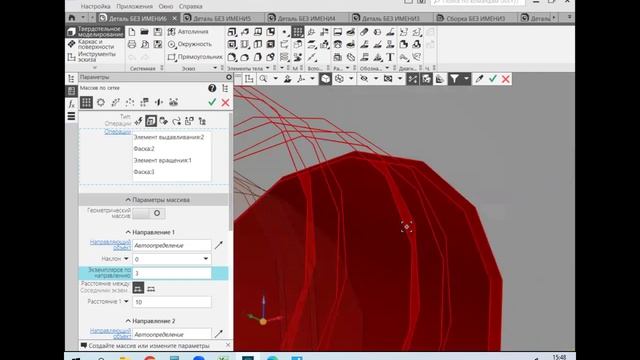Toggle the filter funnel button in view toolbar
The height and width of the screenshot is (360, 640).
tap(454, 79)
